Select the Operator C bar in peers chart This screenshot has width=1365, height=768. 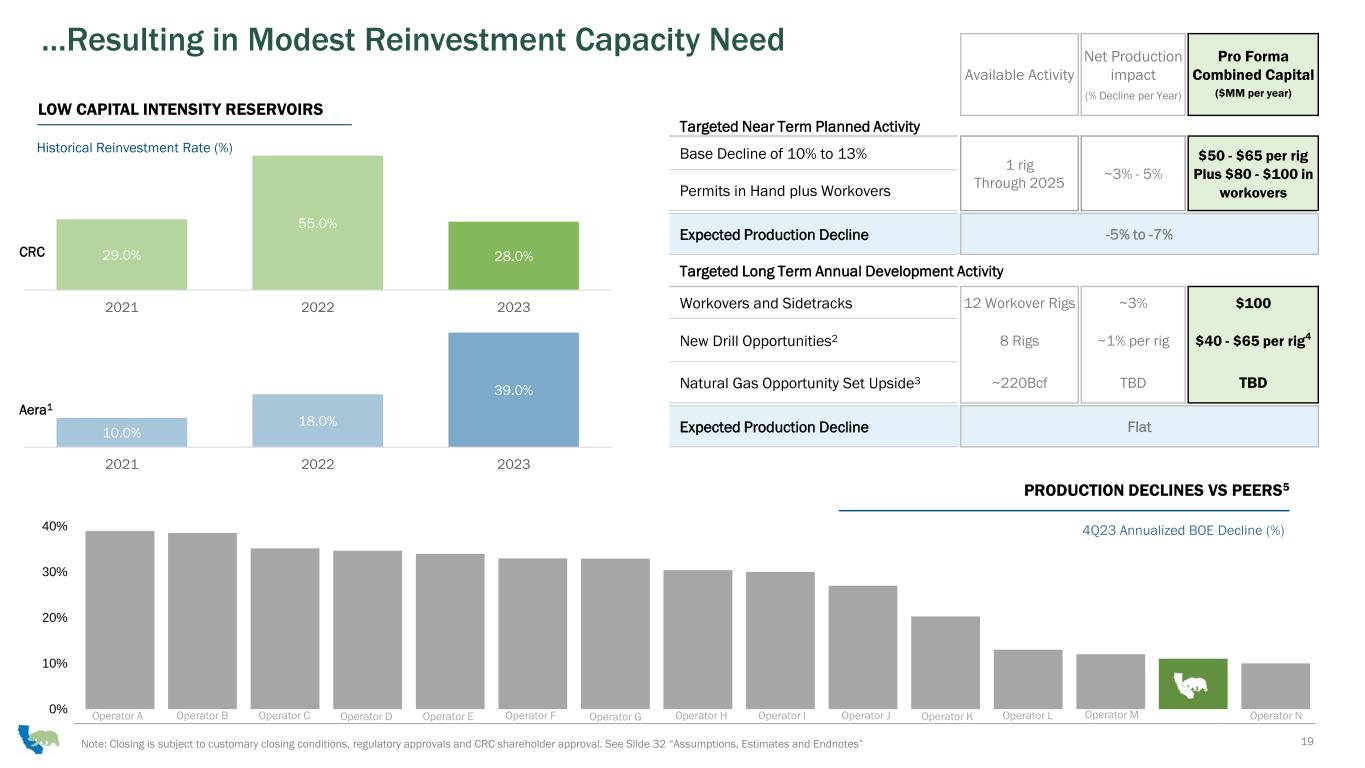coord(285,628)
